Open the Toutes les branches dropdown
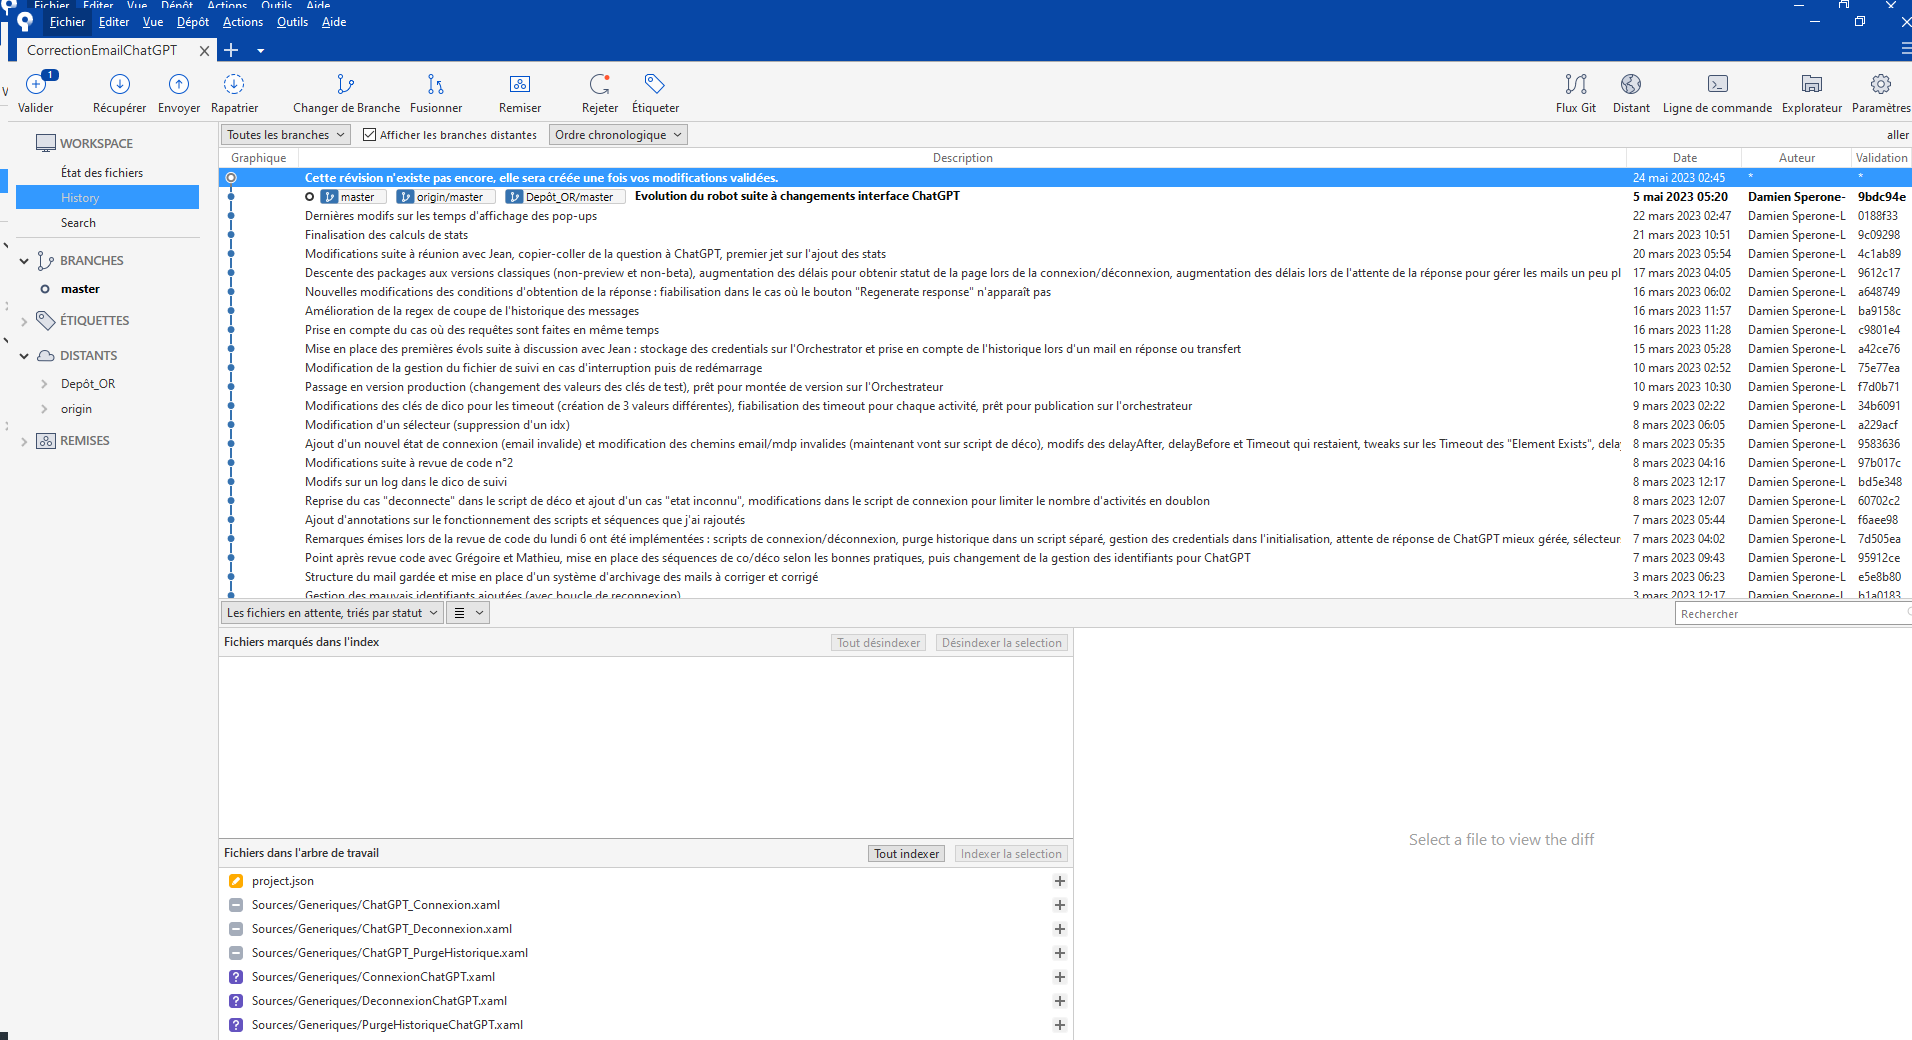This screenshot has width=1912, height=1040. pos(285,135)
